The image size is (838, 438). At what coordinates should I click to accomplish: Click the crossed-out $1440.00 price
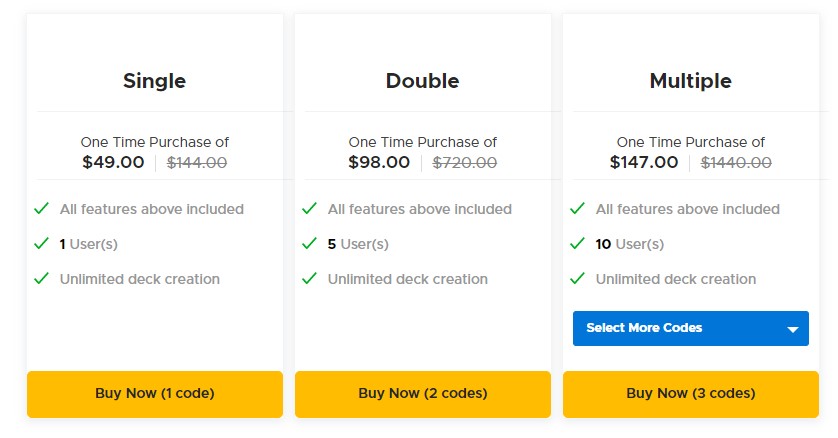(736, 162)
